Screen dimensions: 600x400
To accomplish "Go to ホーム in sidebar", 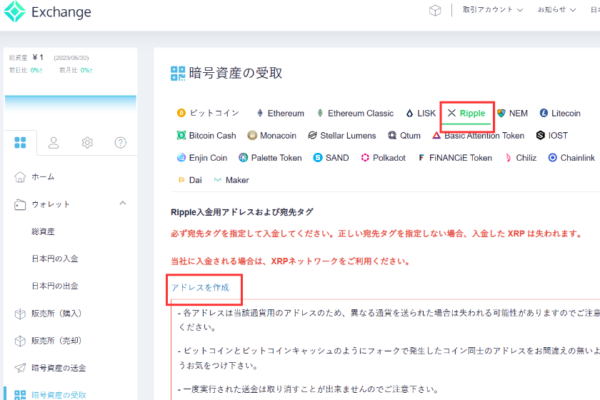I will (x=43, y=177).
